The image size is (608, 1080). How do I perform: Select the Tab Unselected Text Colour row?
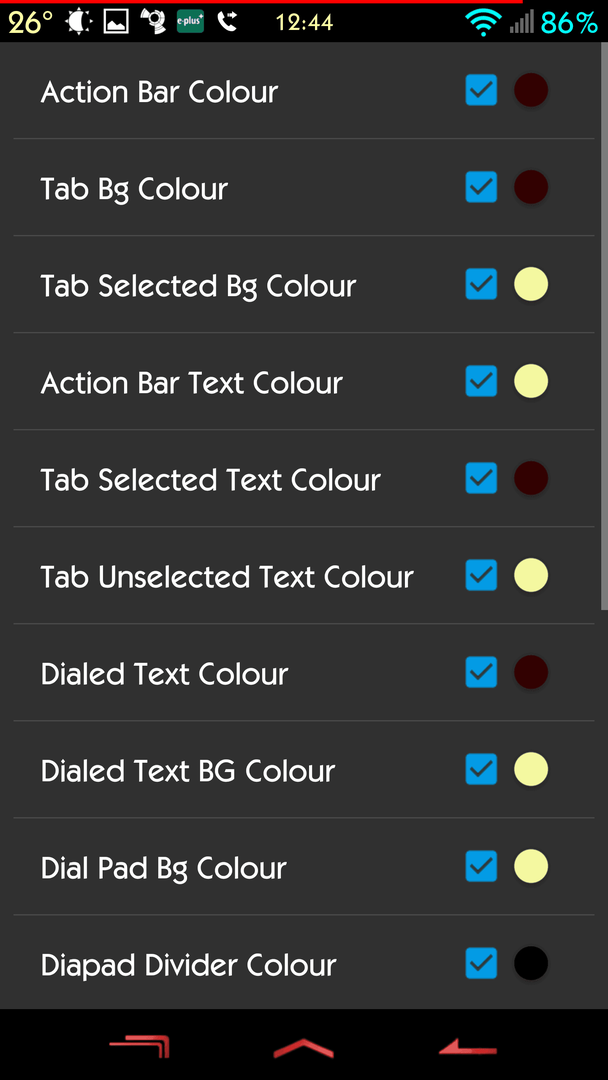304,576
